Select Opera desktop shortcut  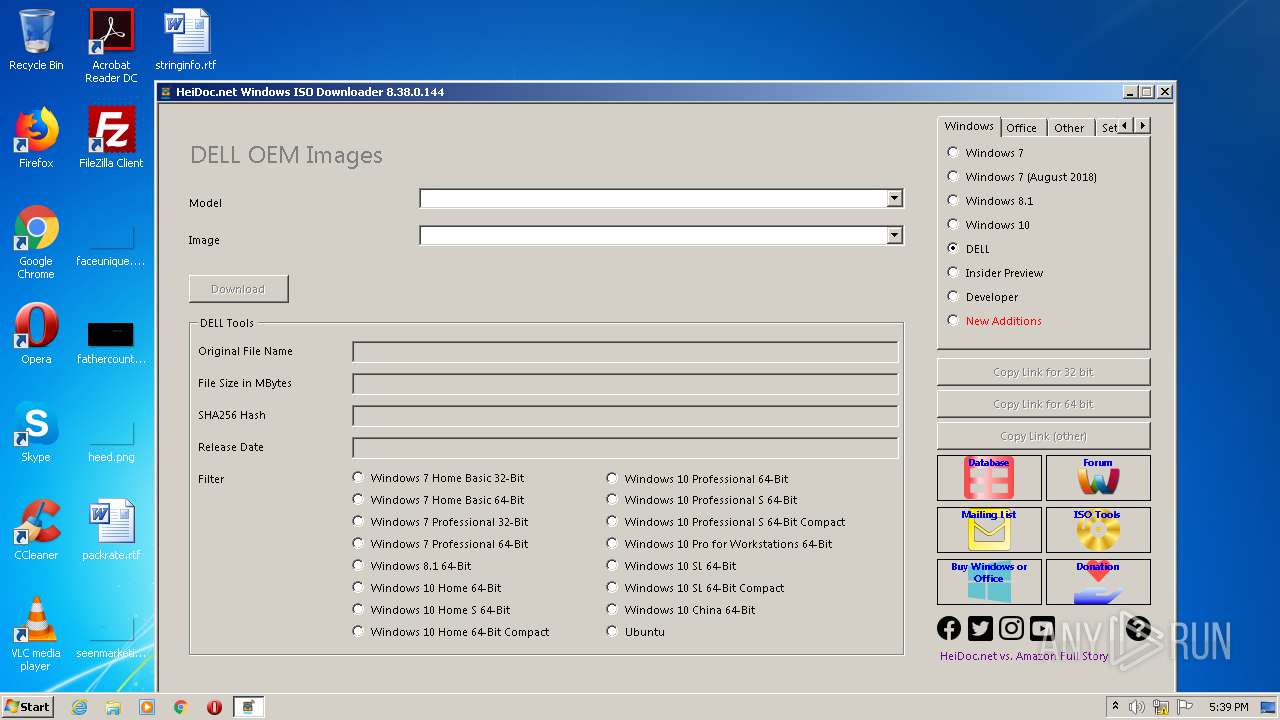pos(36,334)
